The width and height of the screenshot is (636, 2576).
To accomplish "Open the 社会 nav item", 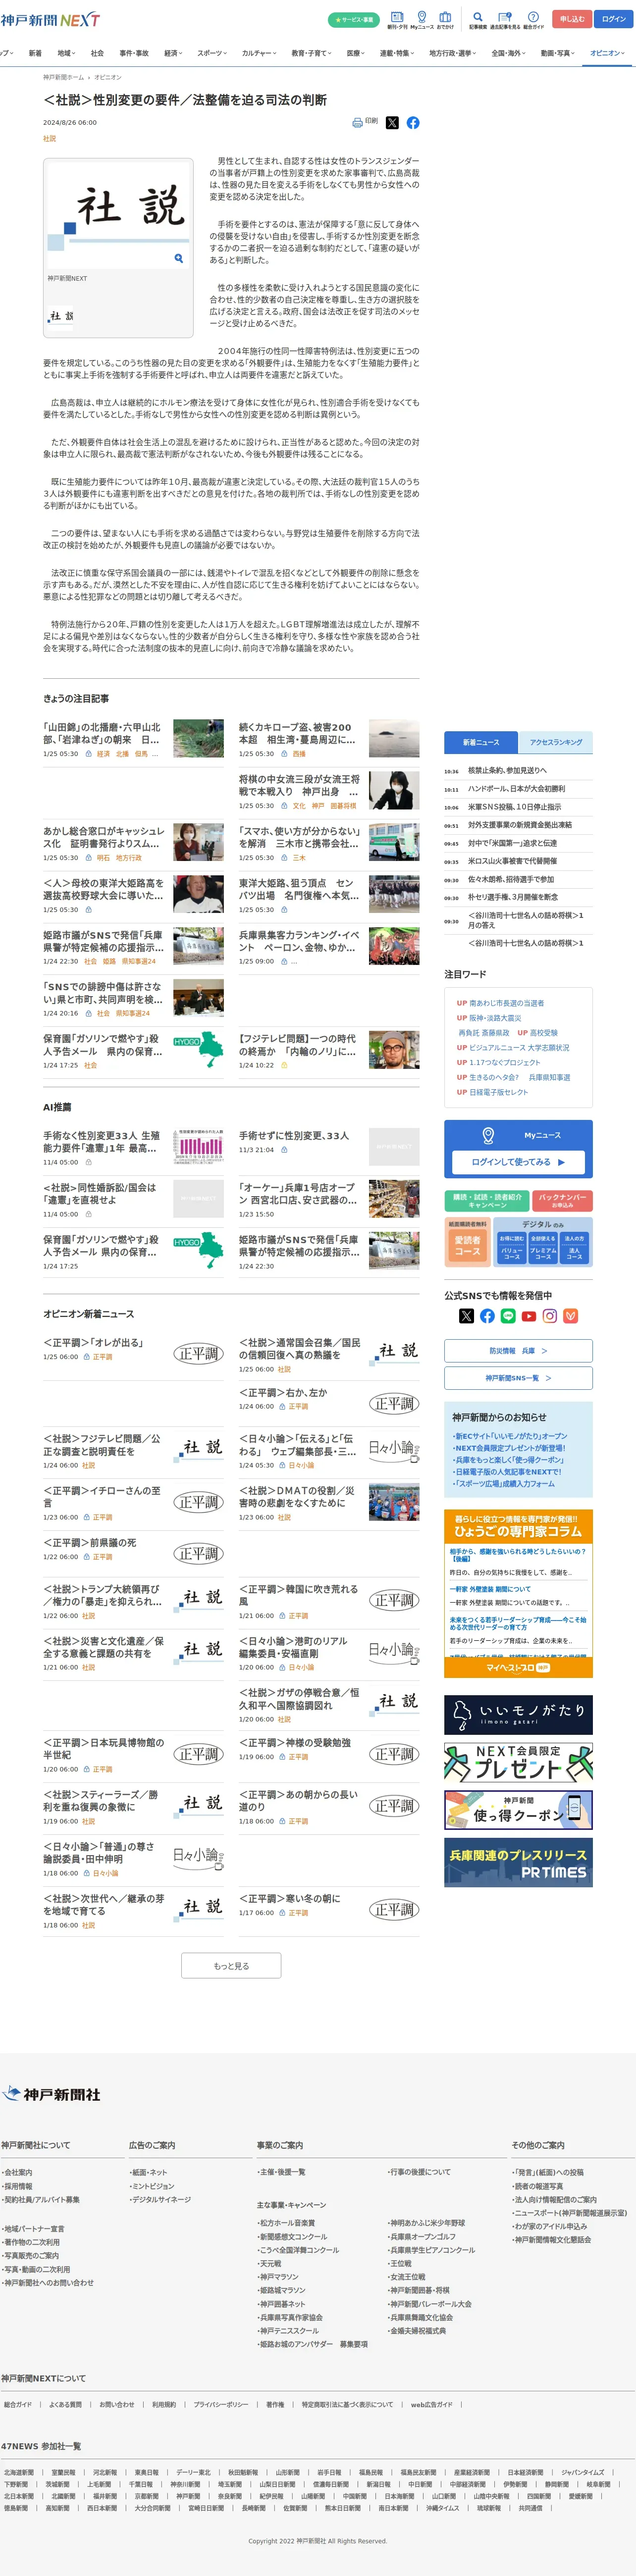I will pos(97,53).
